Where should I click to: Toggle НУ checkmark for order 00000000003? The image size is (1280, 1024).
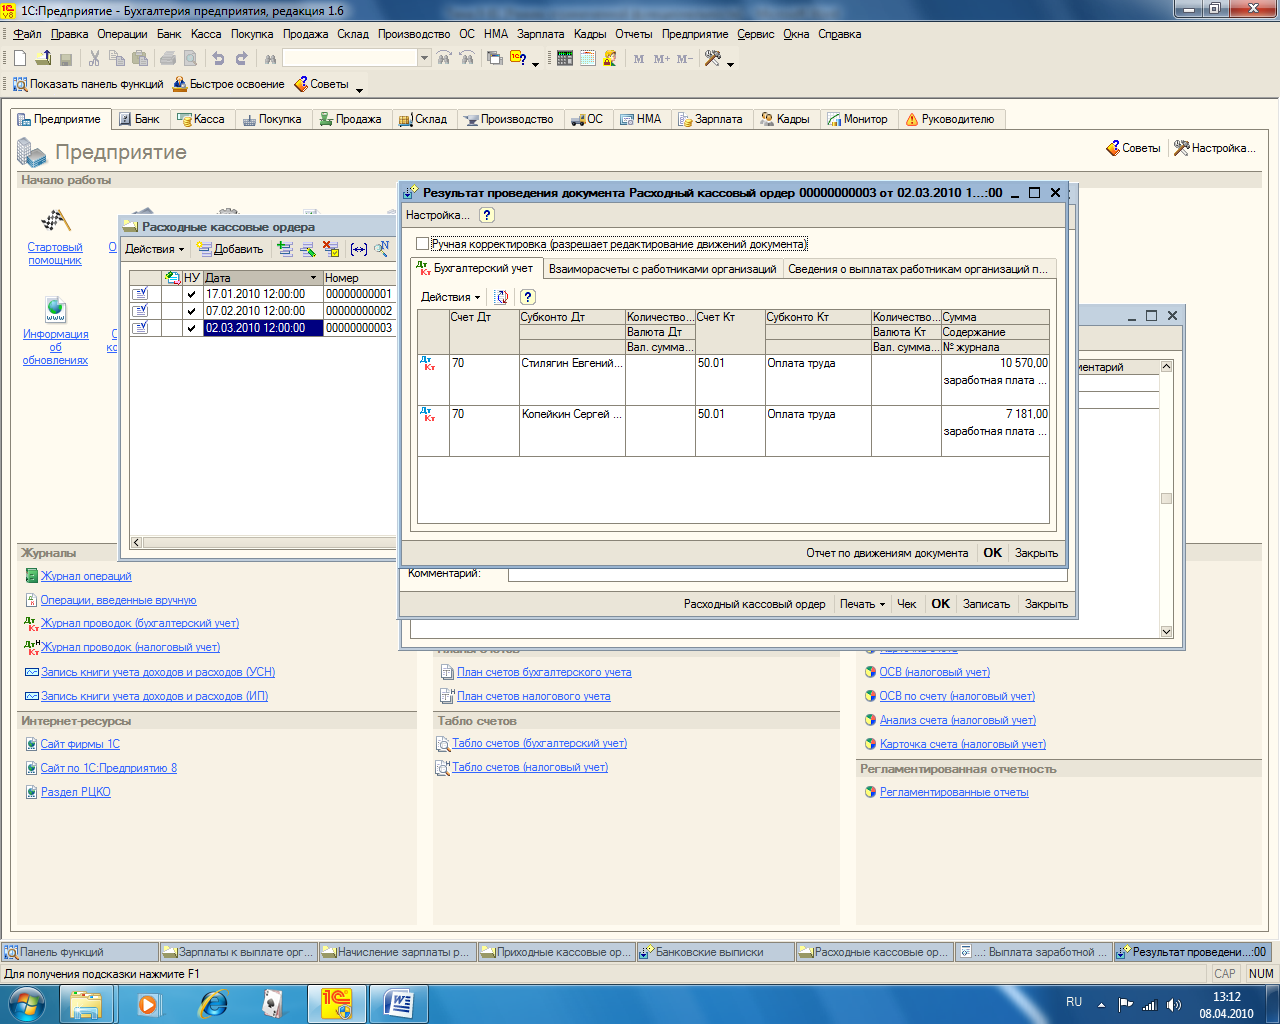tap(191, 329)
